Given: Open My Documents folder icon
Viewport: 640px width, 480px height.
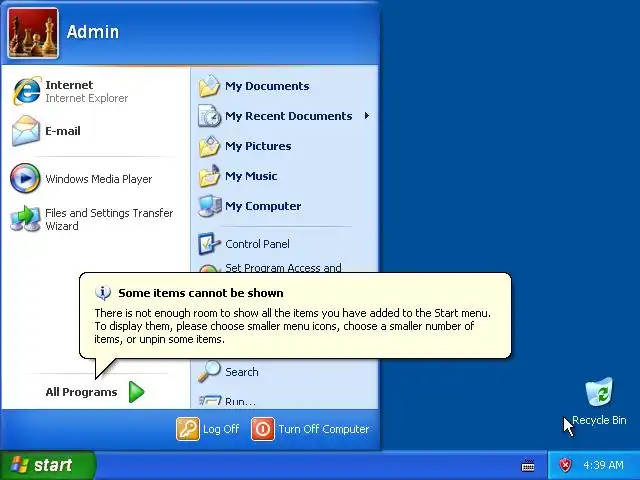Looking at the screenshot, I should pos(209,86).
